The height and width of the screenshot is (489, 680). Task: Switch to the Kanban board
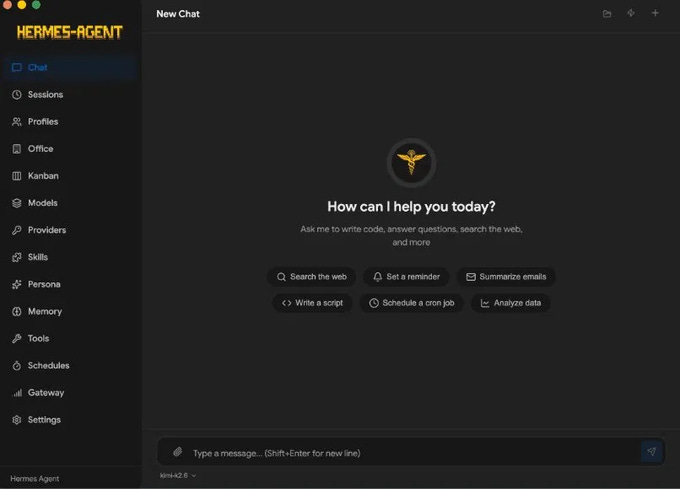(70, 176)
